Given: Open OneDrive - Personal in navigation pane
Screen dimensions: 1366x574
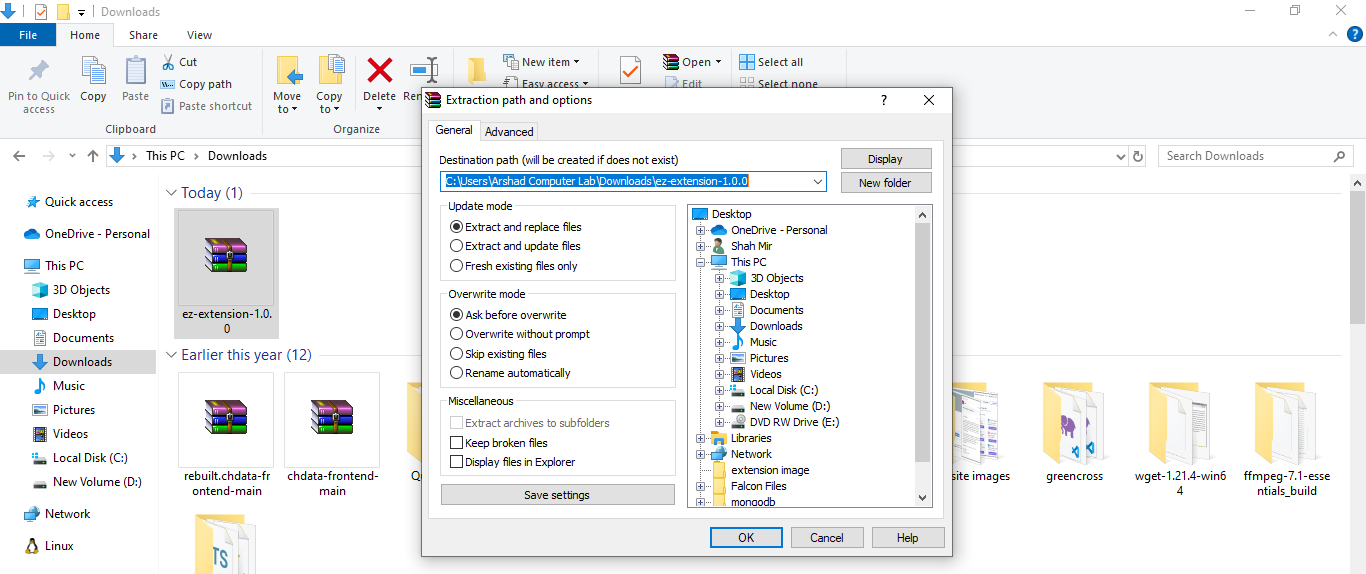Looking at the screenshot, I should pos(97,234).
